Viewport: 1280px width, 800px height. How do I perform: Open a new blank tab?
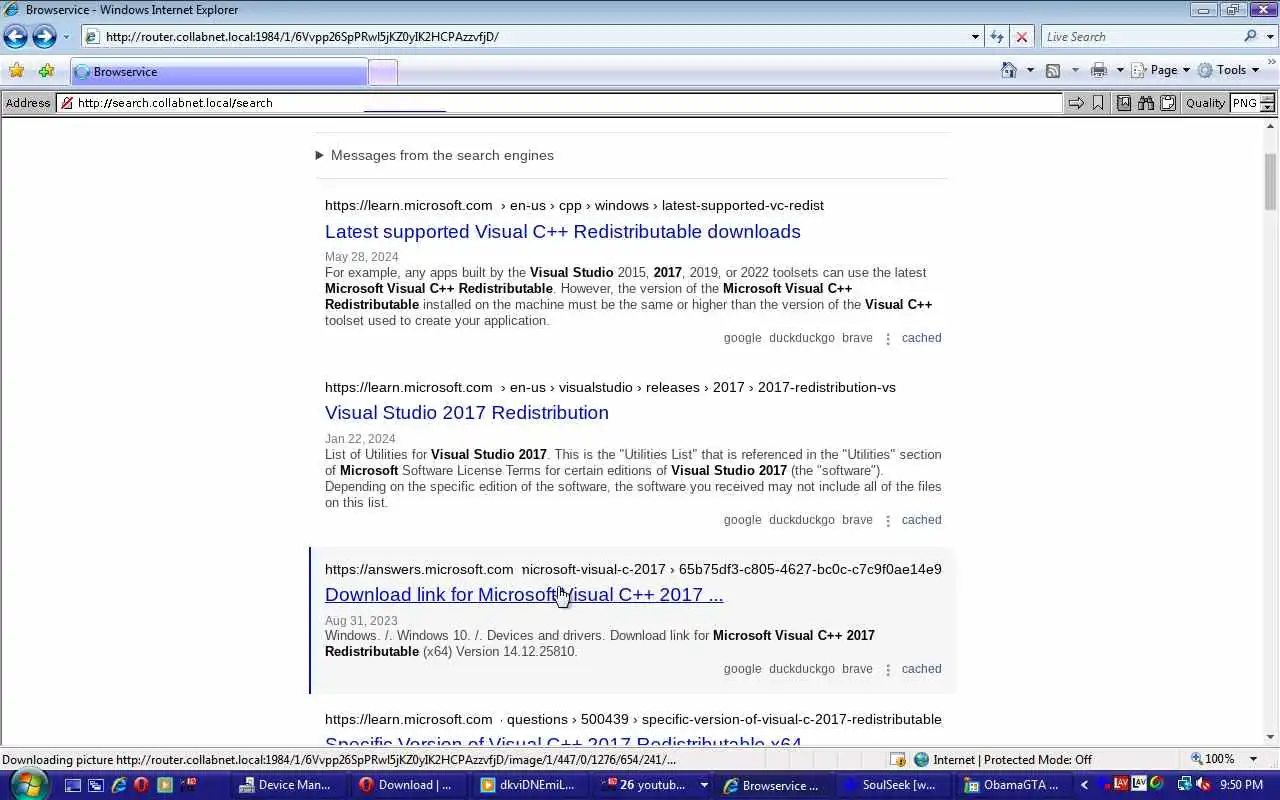click(x=383, y=72)
